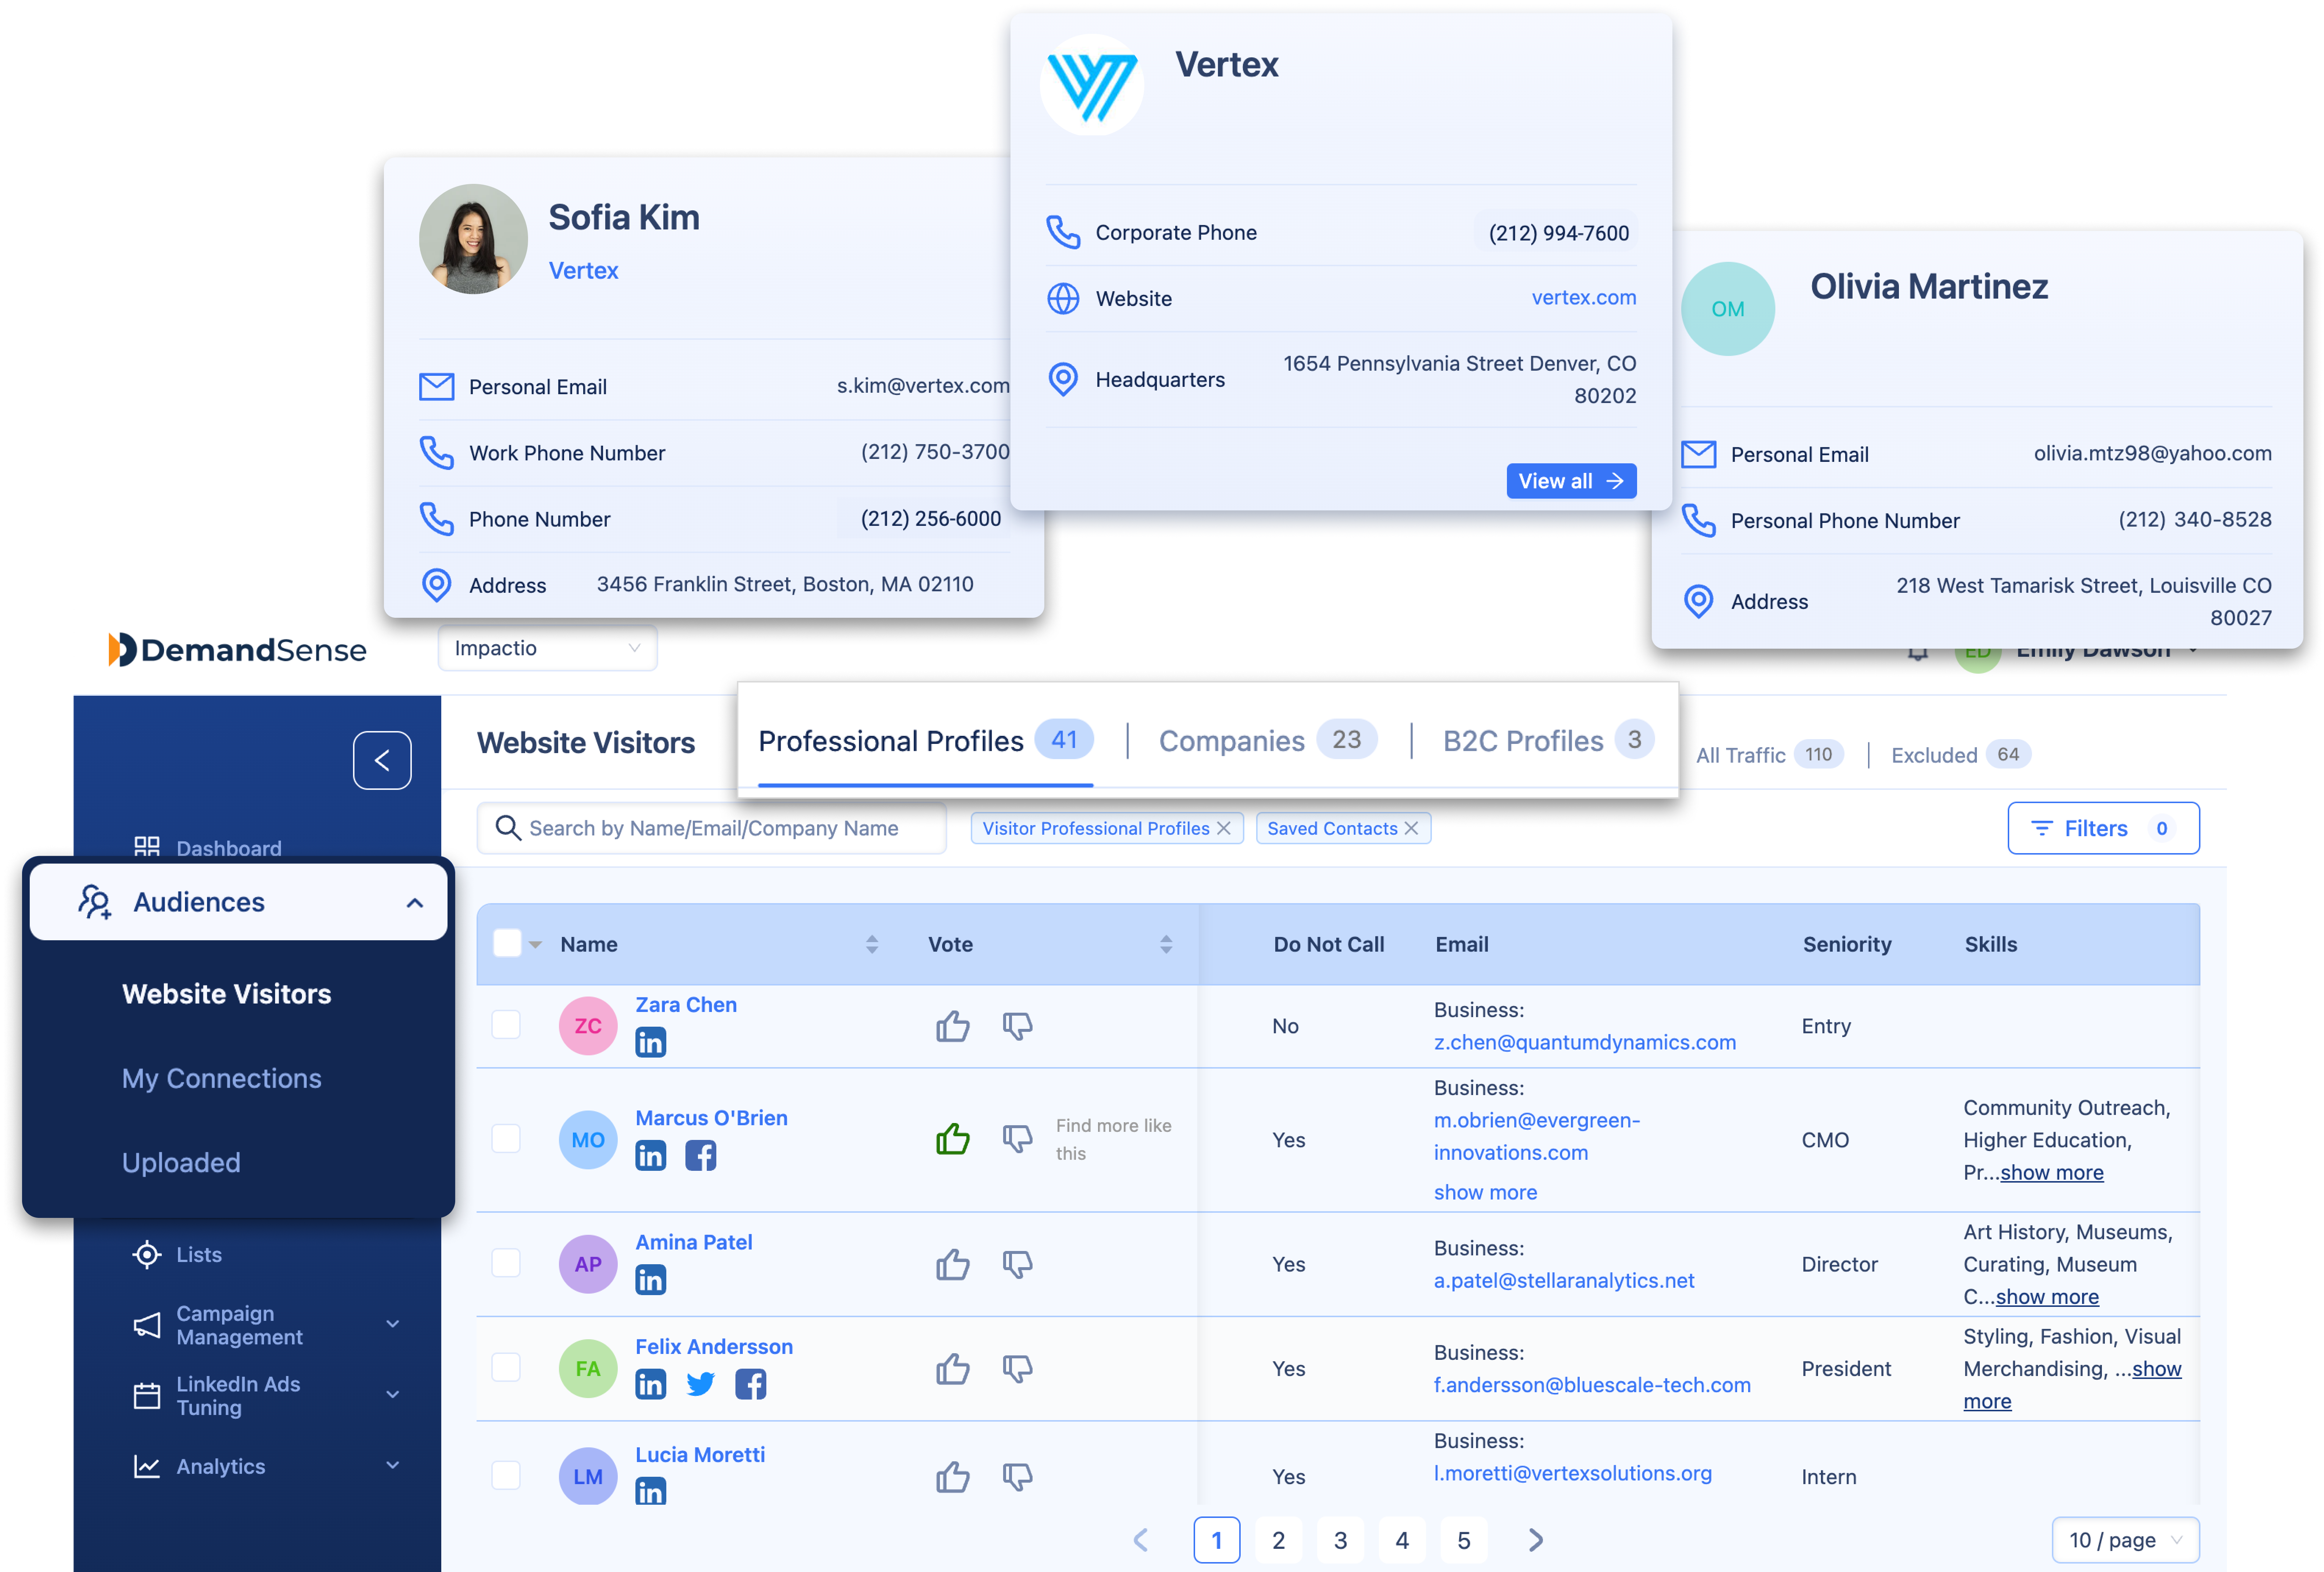Select the Dashboard sidebar icon

point(147,846)
